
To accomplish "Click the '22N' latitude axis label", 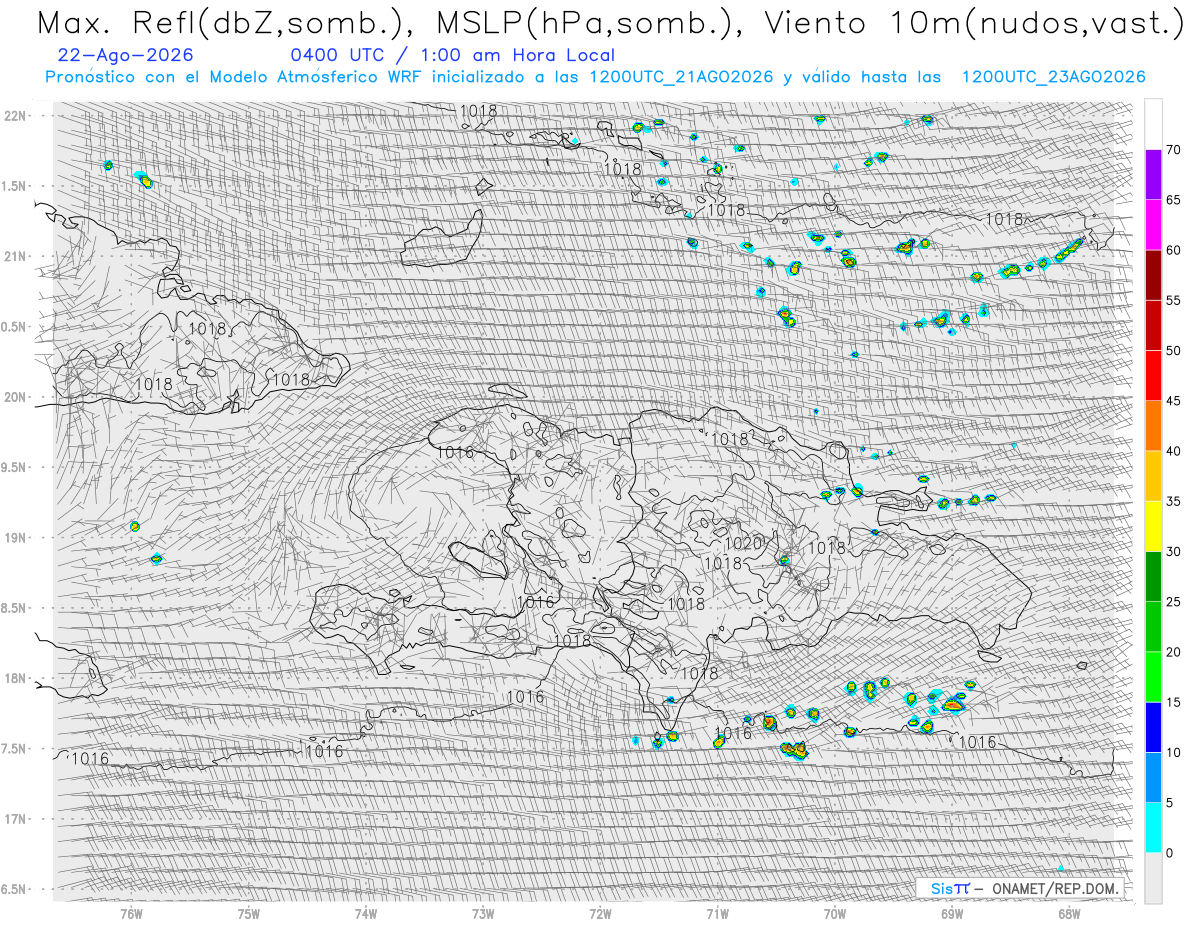I will click(15, 115).
